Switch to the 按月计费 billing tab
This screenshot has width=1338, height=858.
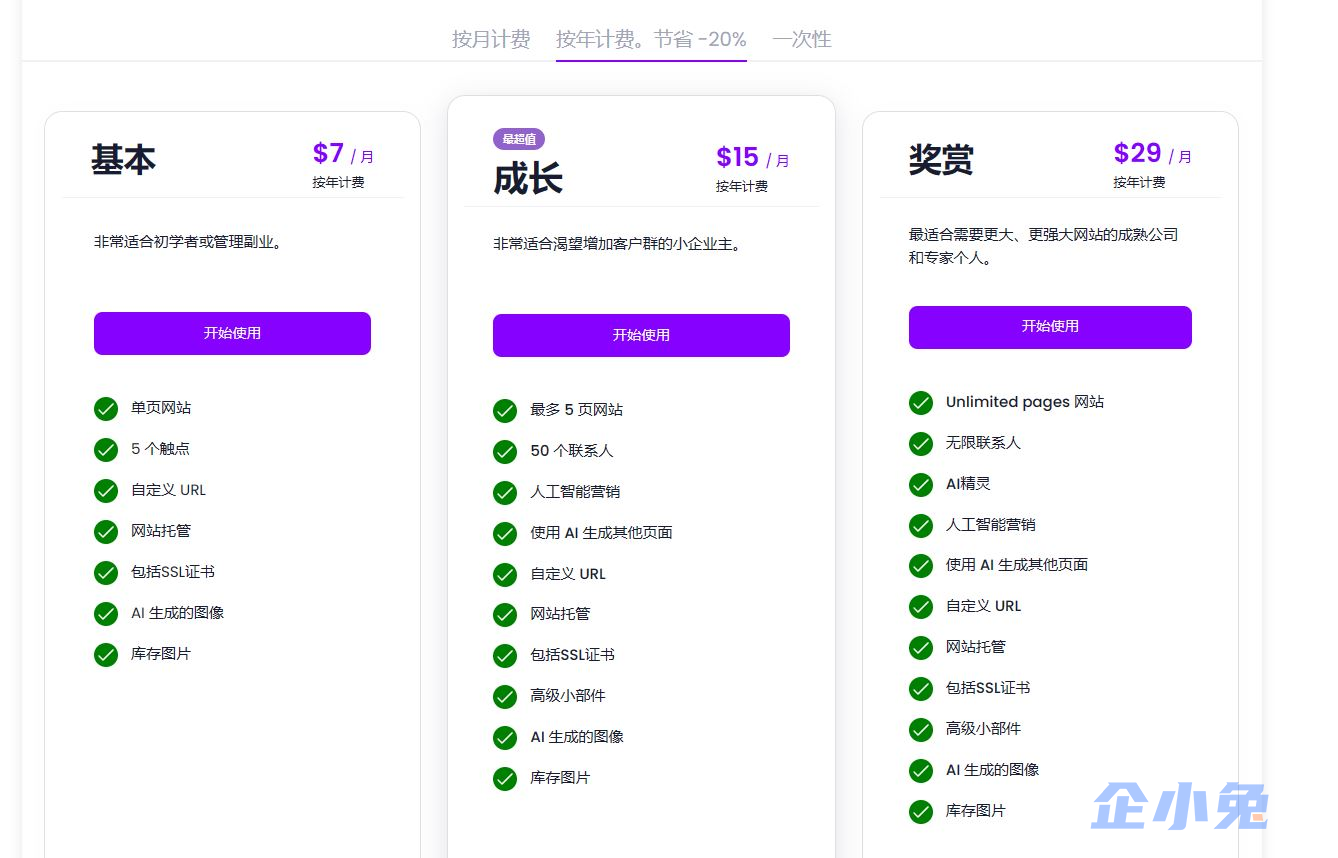[x=490, y=39]
